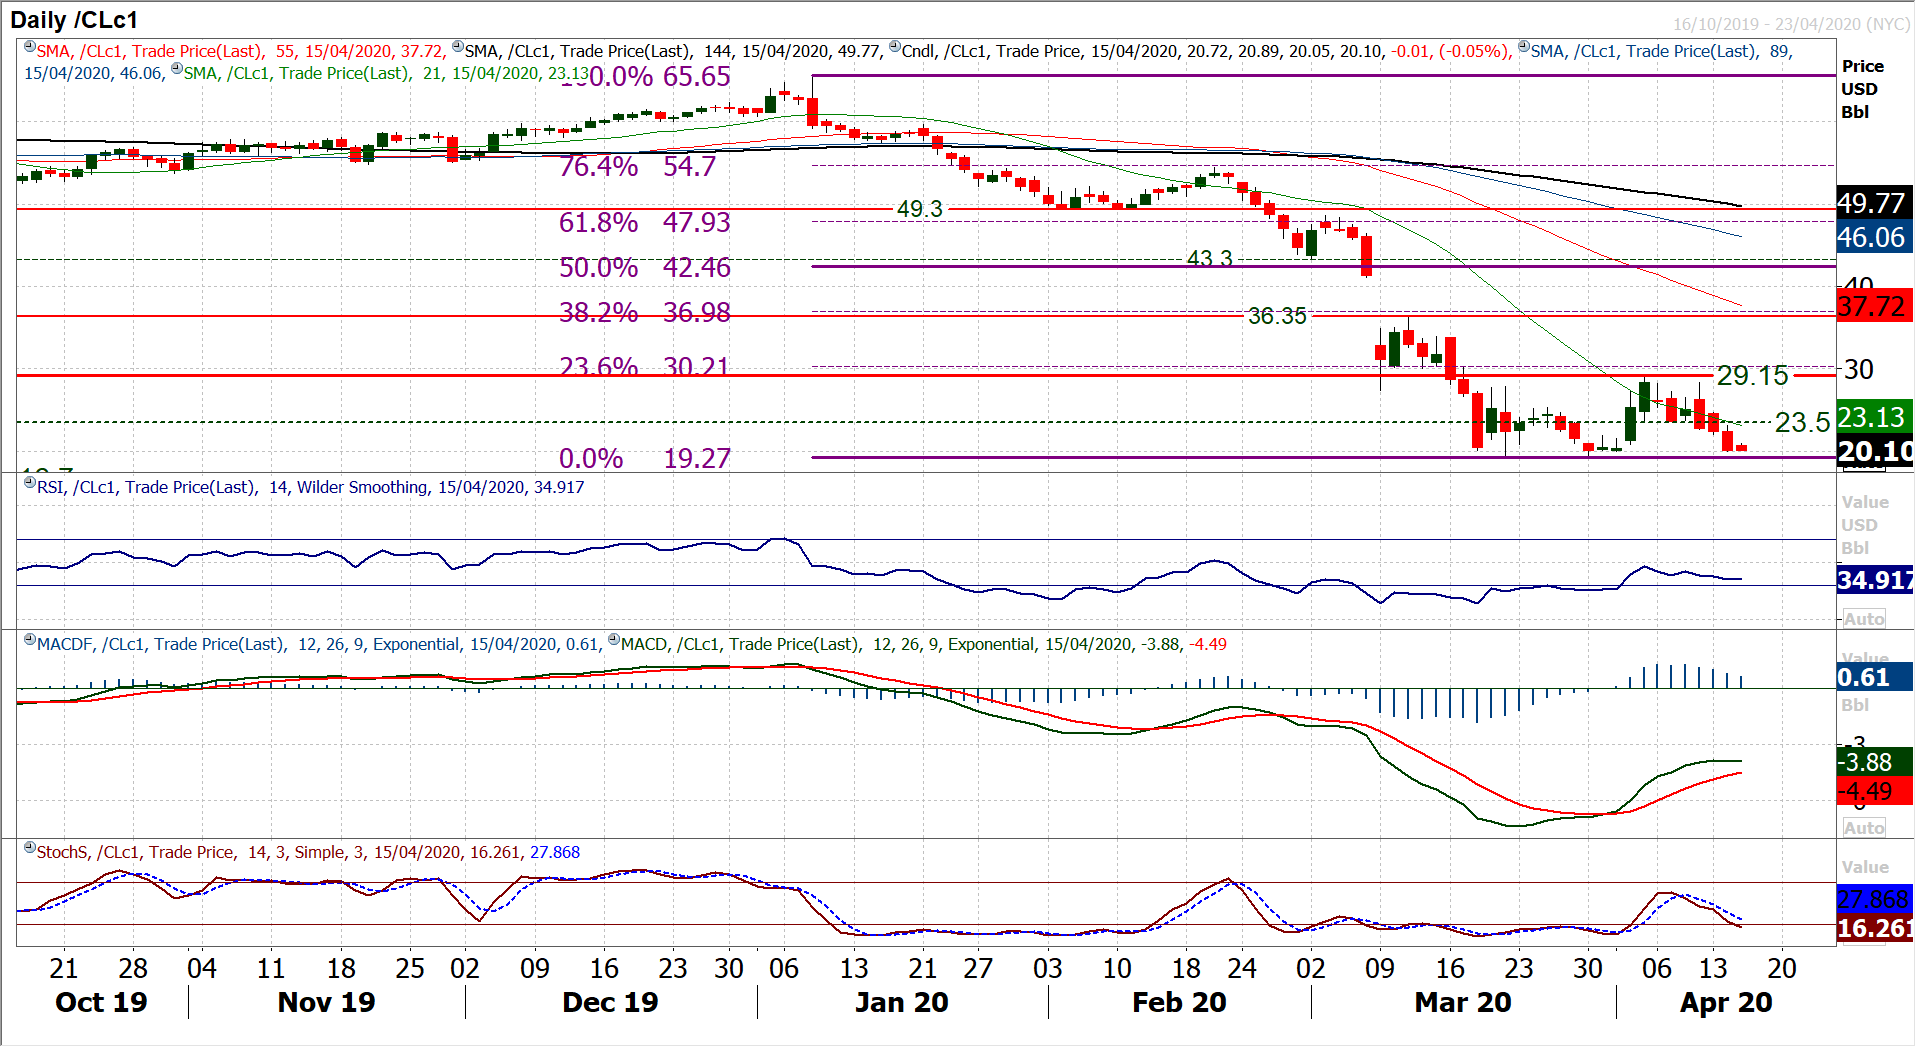Viewport: 1916px width, 1047px height.
Task: Click the blue 27.868 stochastic value label
Action: click(1875, 899)
